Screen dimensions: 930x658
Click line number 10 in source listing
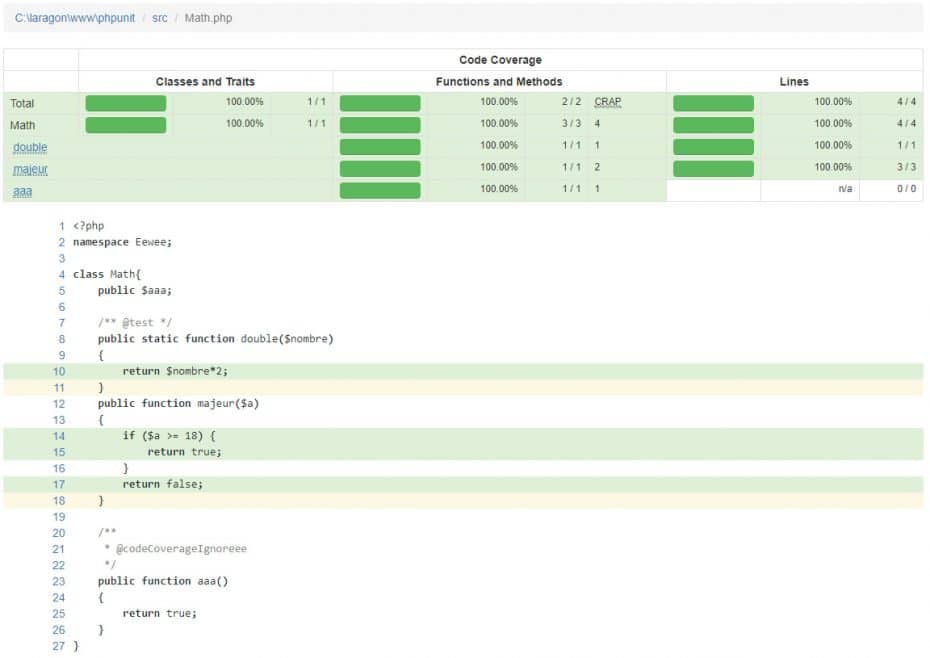[x=59, y=371]
